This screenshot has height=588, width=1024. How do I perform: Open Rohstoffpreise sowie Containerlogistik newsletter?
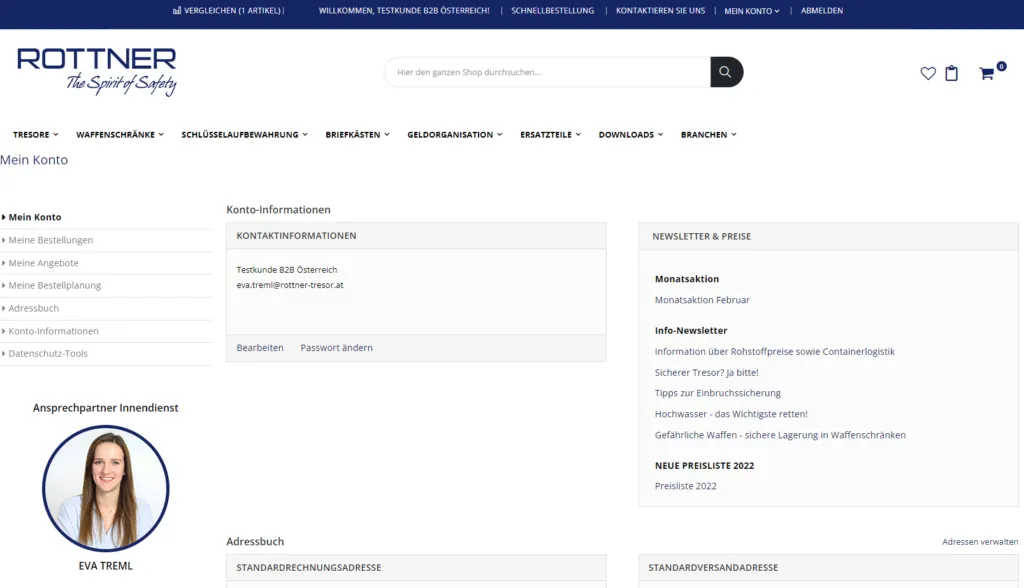pos(775,351)
